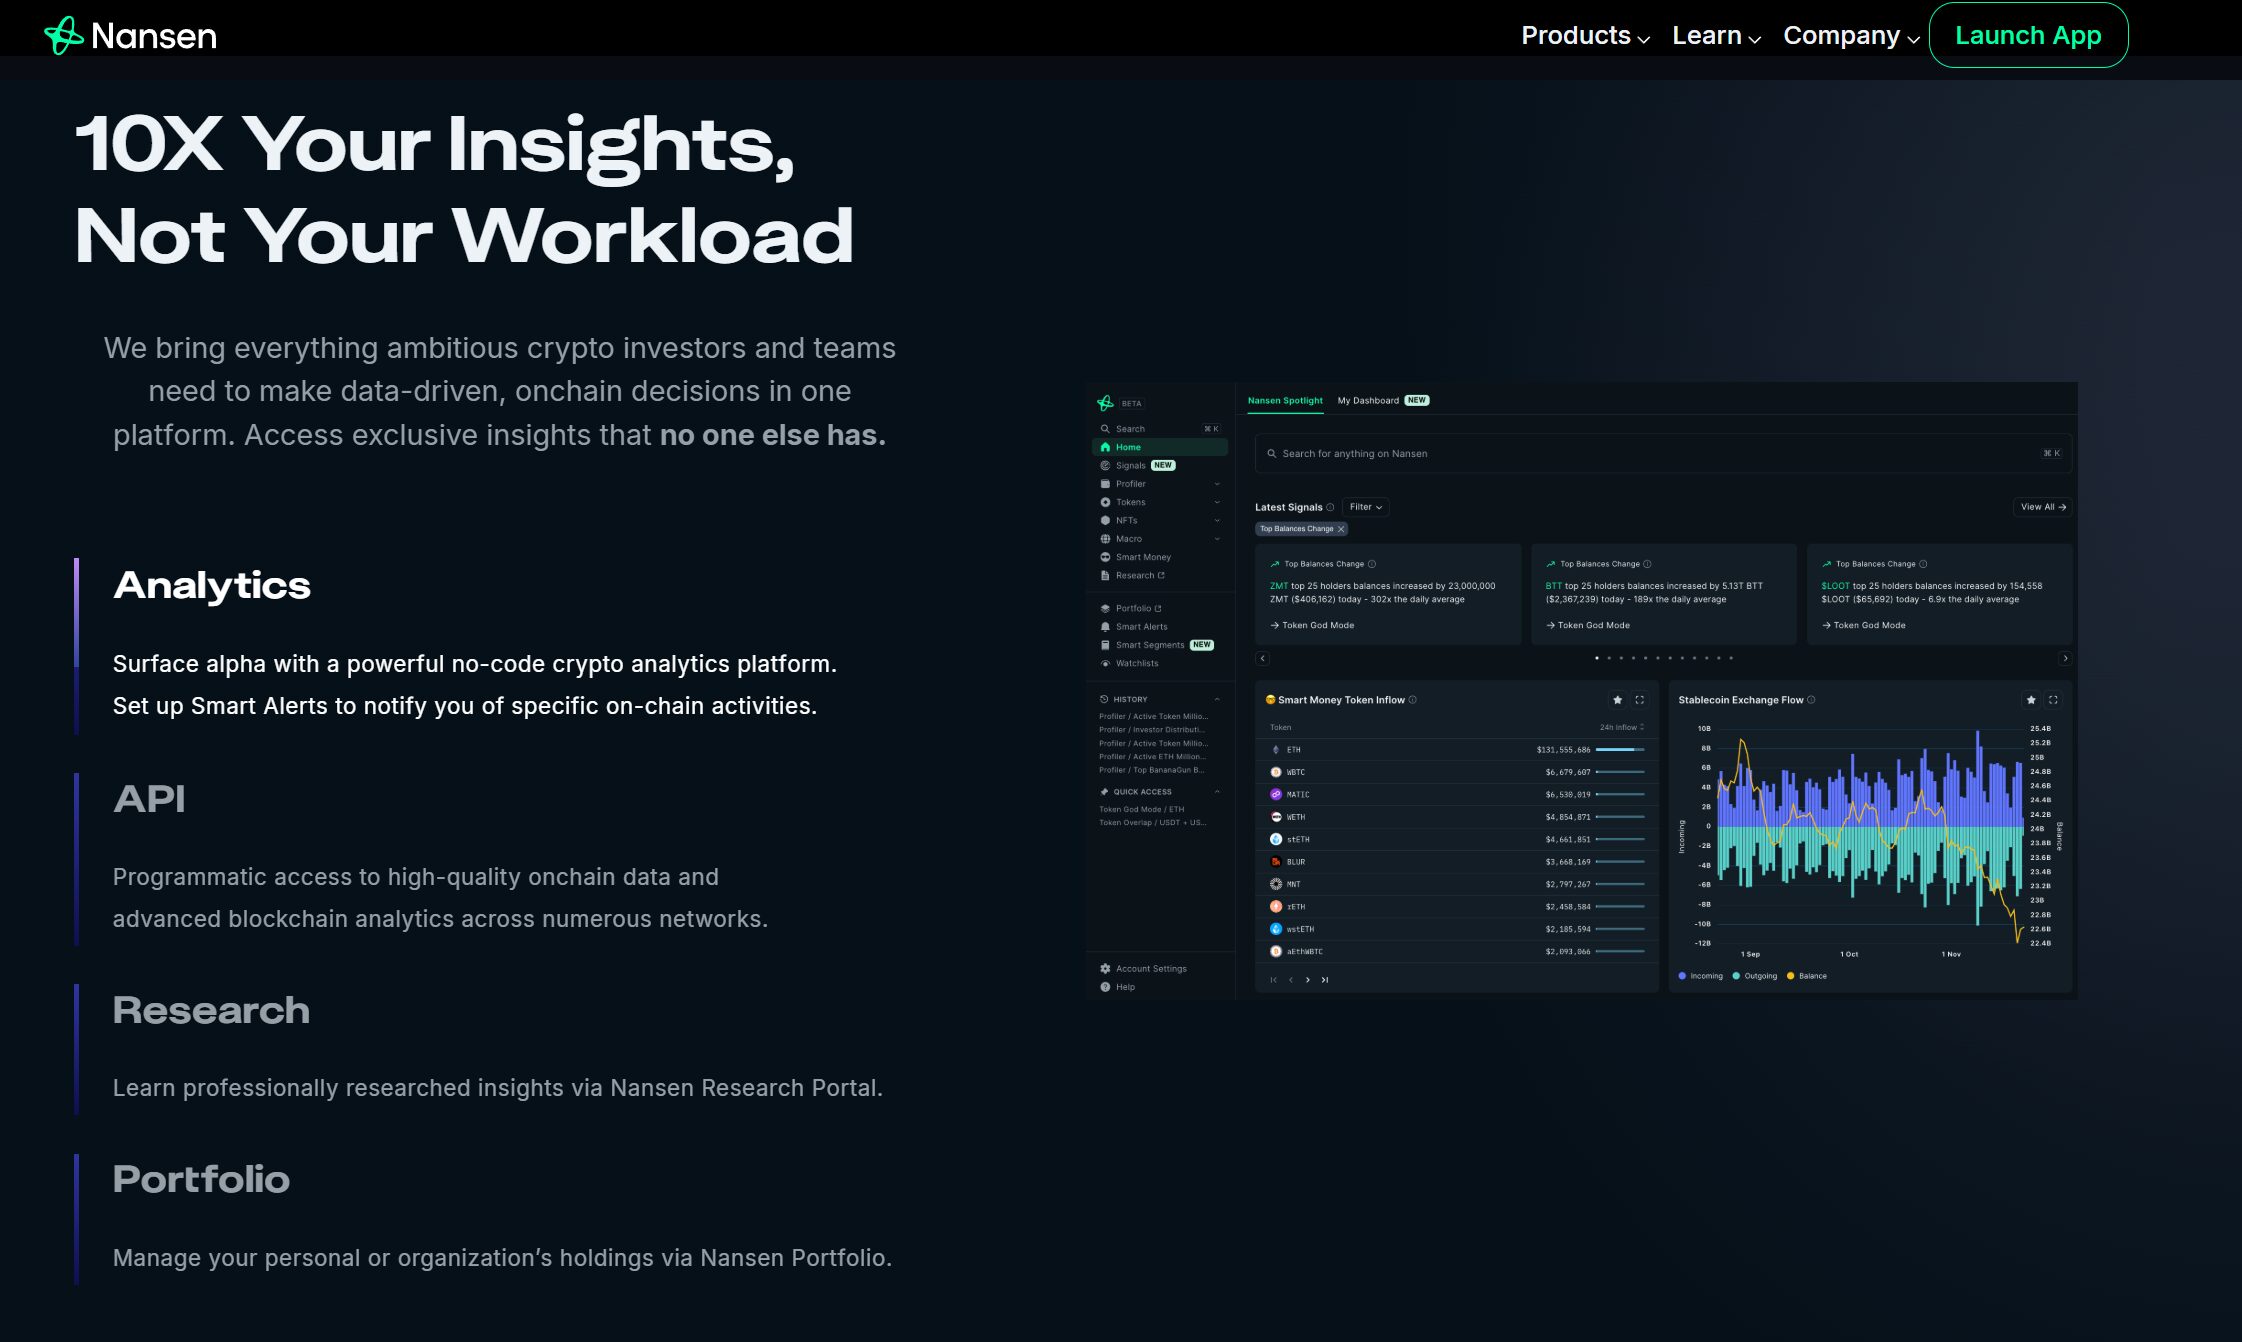2242x1342 pixels.
Task: Open Smart Alerts in the sidebar
Action: [1141, 626]
